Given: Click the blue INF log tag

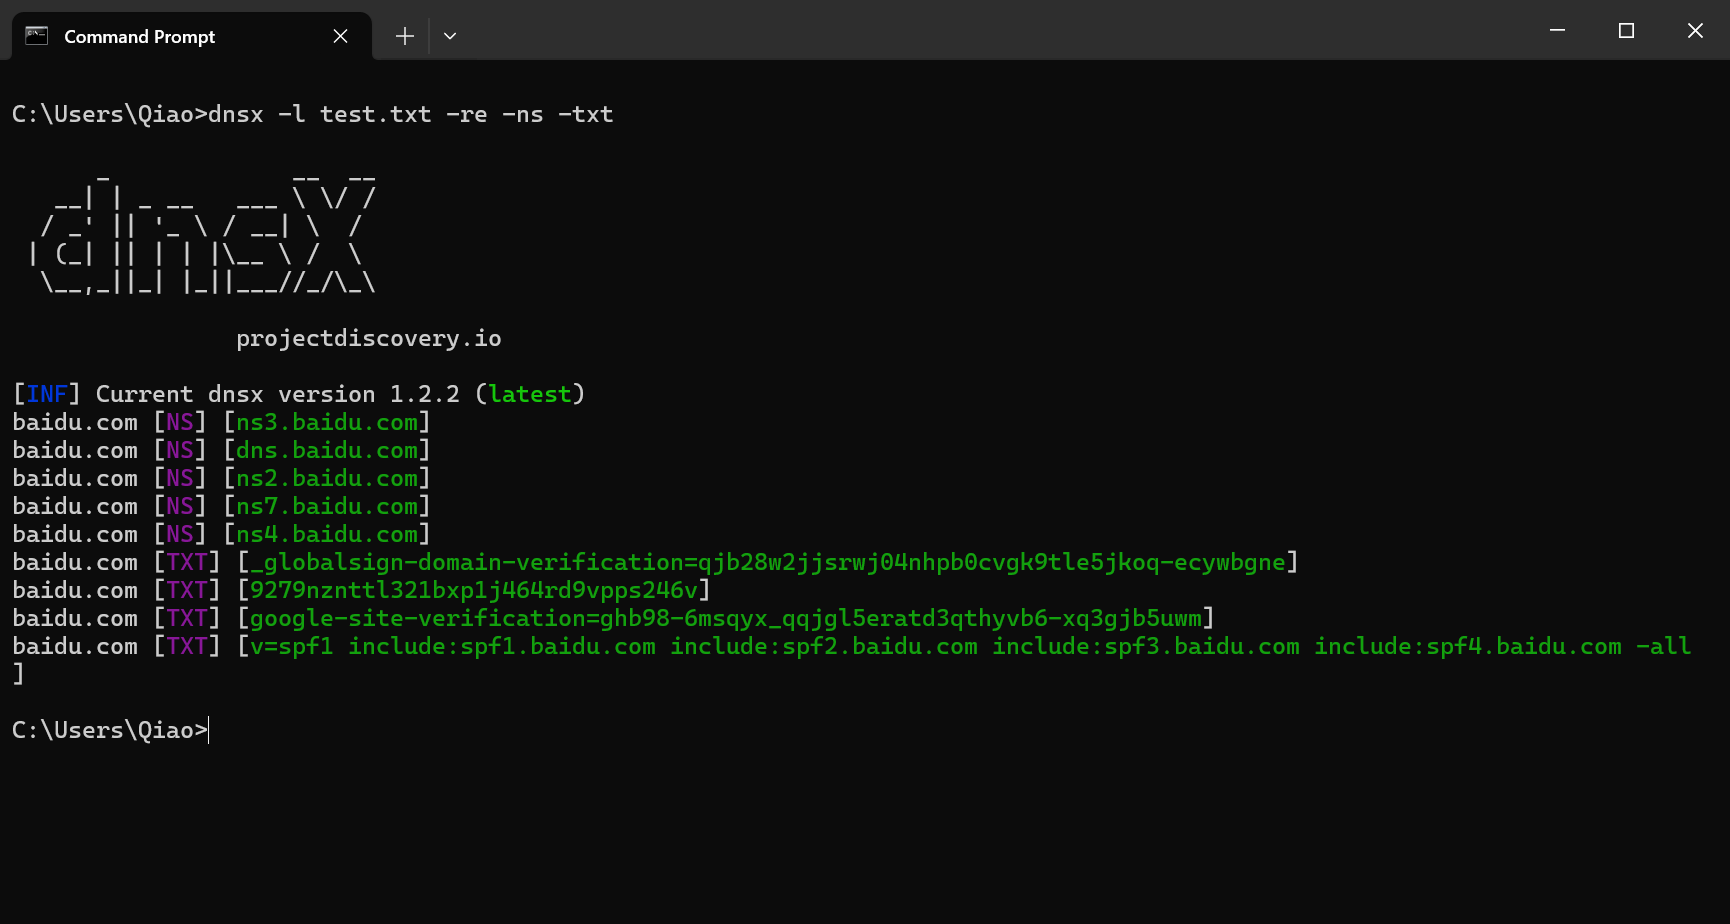Looking at the screenshot, I should pyautogui.click(x=46, y=395).
